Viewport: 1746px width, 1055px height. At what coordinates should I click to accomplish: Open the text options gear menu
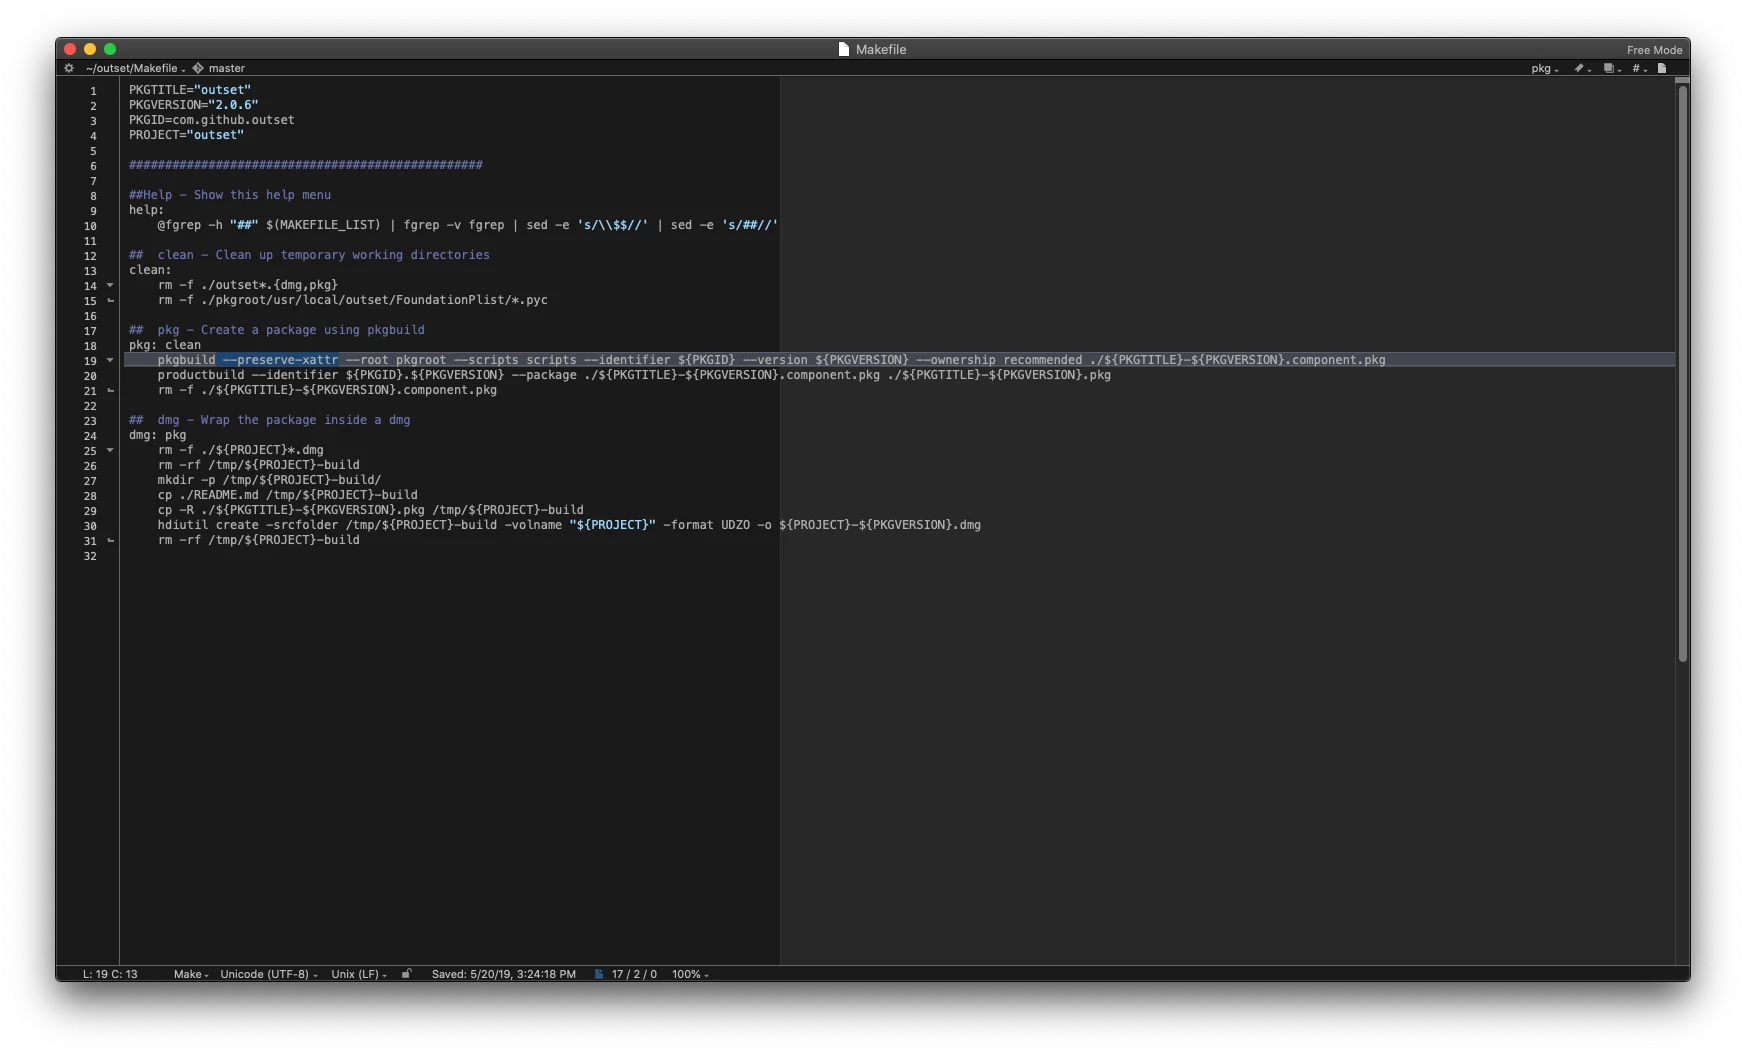click(x=69, y=68)
